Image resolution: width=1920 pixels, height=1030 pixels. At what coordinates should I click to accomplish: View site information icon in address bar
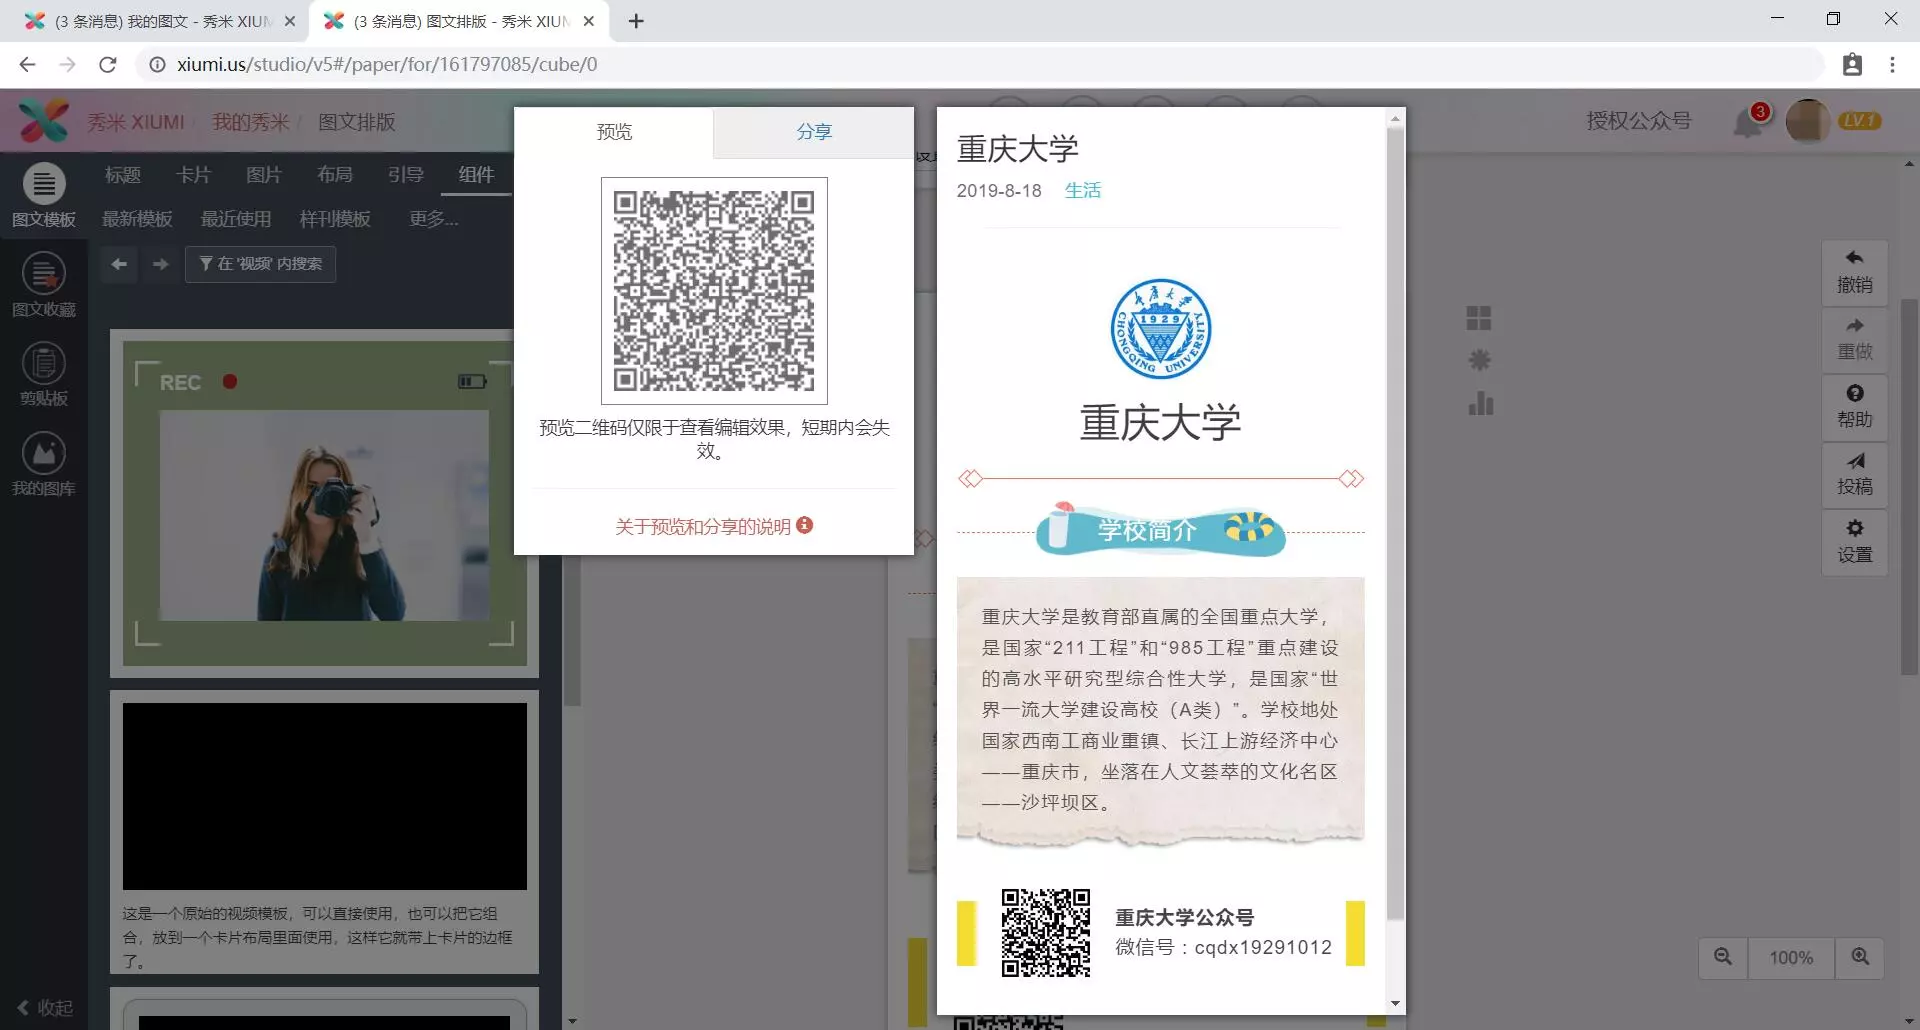tap(157, 64)
